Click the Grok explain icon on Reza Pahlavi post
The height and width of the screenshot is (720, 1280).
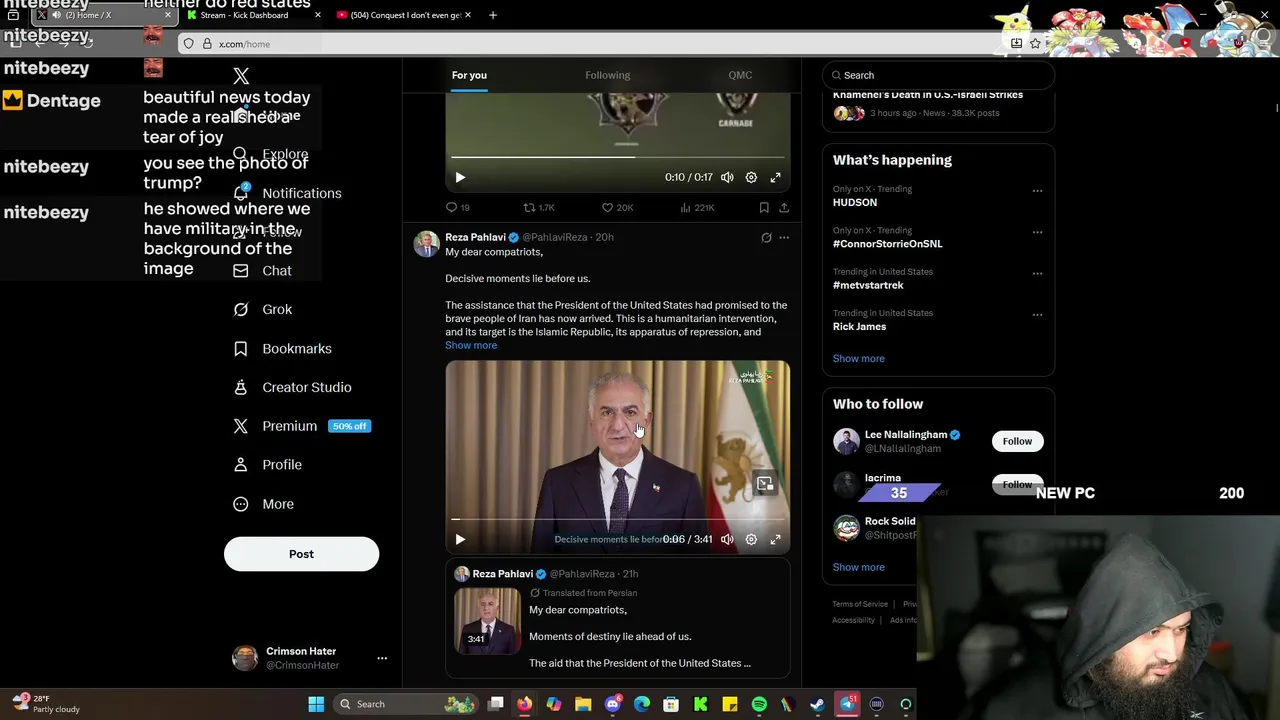tap(766, 238)
